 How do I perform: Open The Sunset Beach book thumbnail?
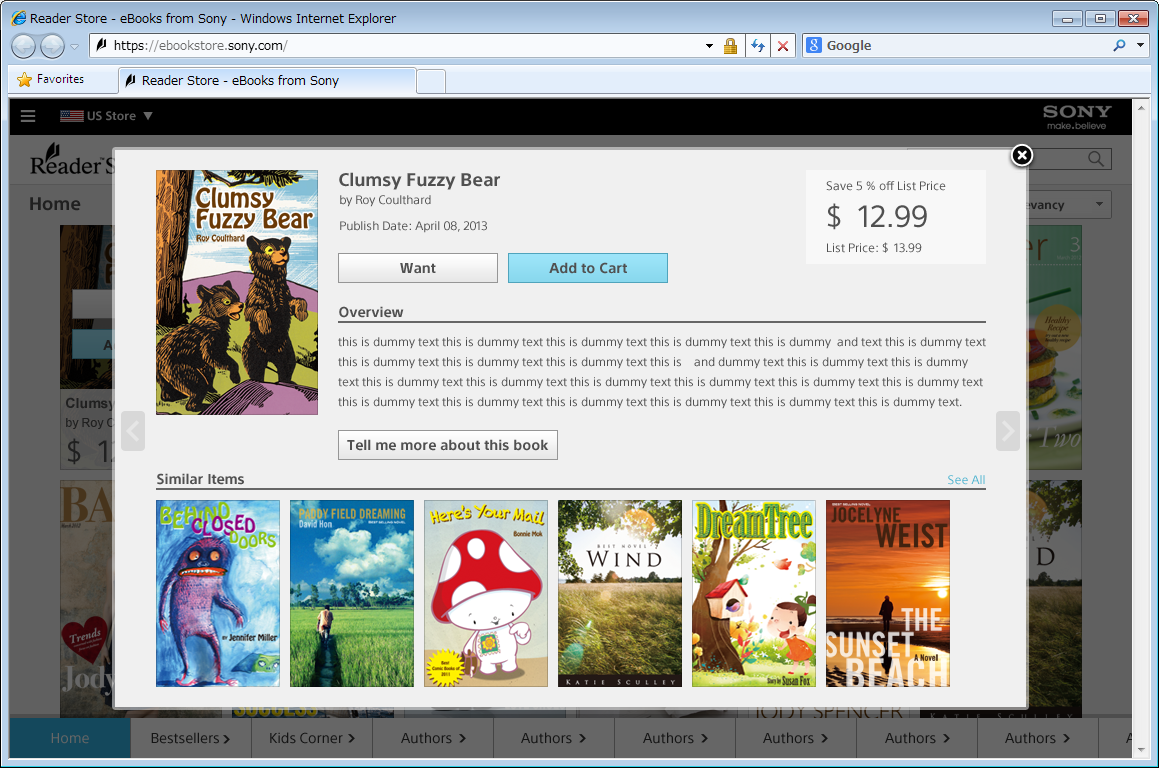tap(888, 594)
